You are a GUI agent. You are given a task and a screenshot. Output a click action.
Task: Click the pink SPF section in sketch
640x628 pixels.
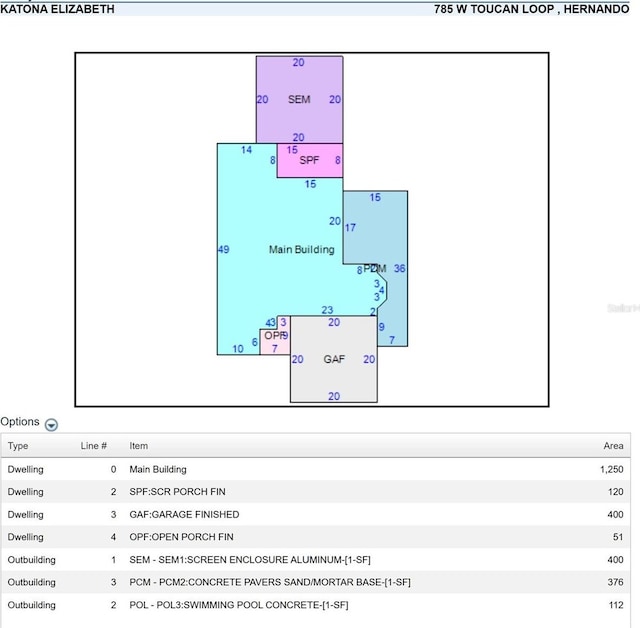(309, 160)
